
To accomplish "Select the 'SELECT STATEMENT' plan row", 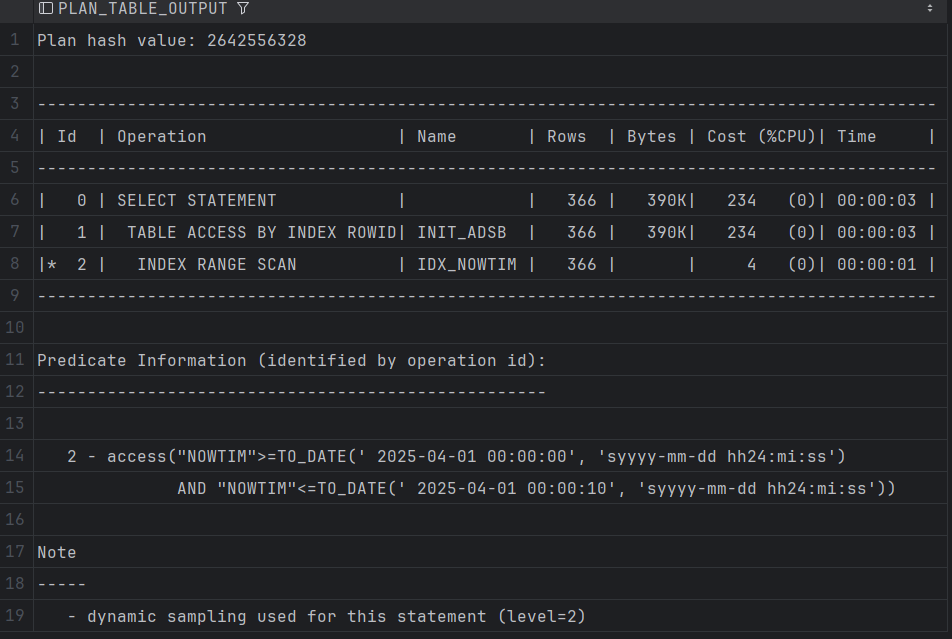I will point(490,200).
